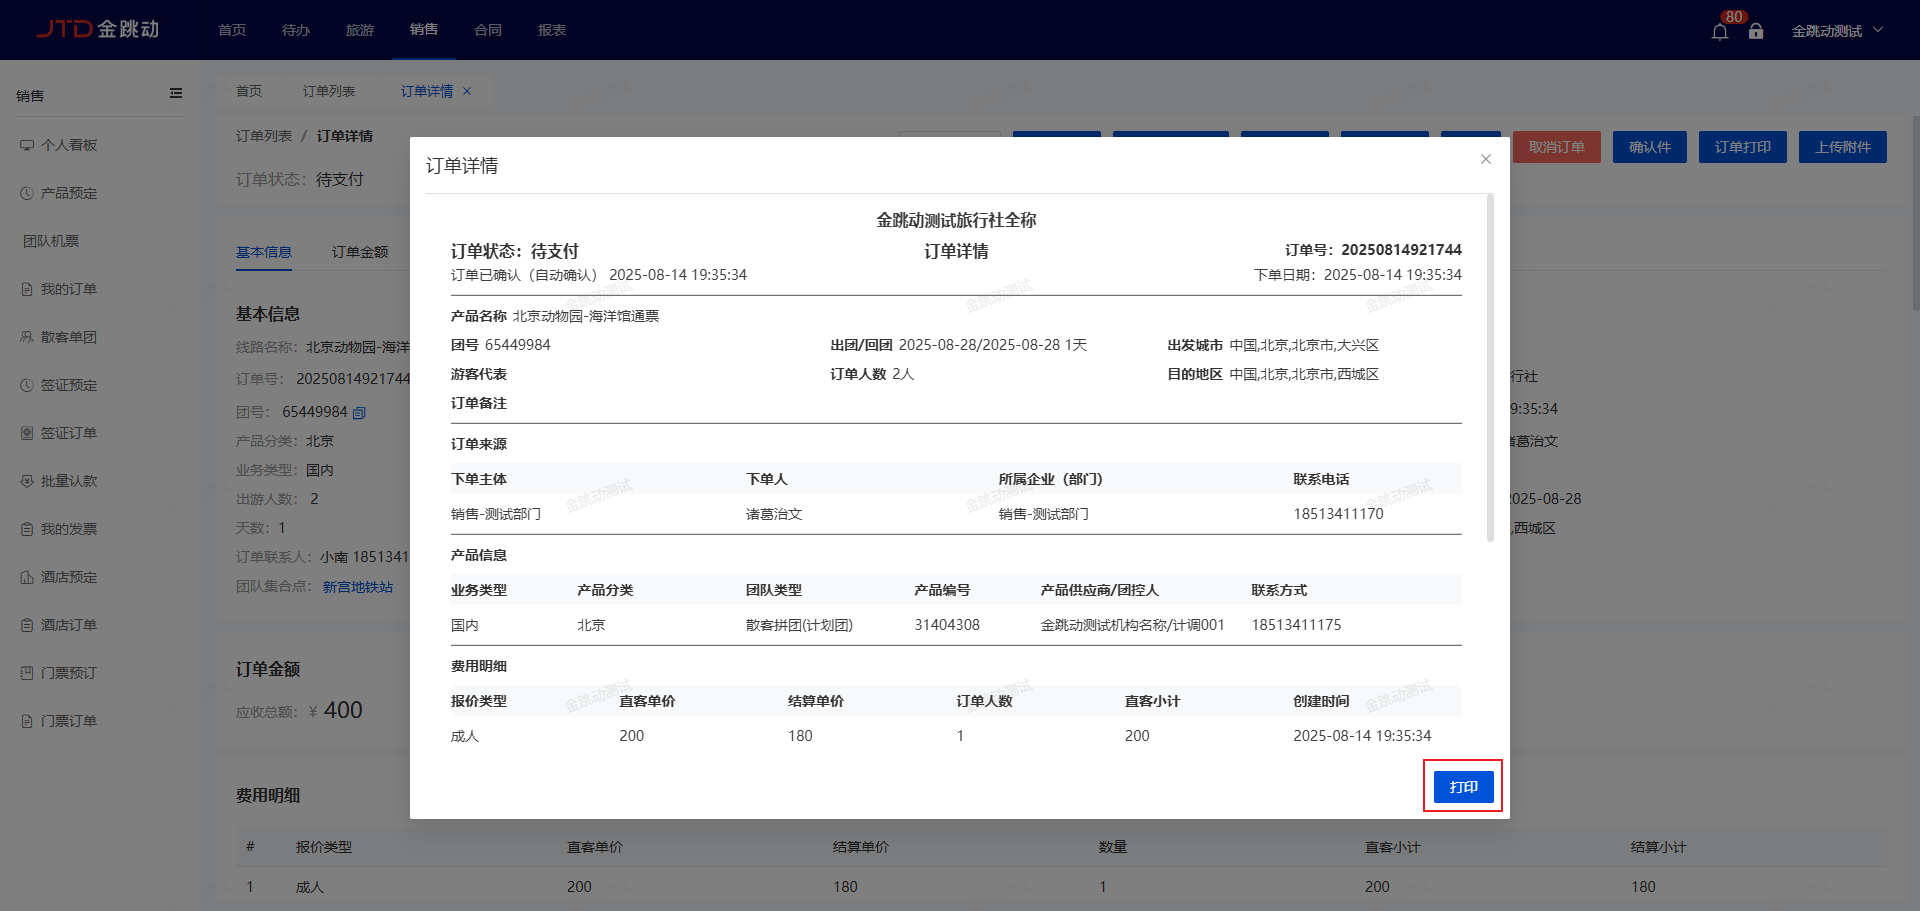Switch to the 订单列表 page tab
The height and width of the screenshot is (911, 1920).
[329, 91]
